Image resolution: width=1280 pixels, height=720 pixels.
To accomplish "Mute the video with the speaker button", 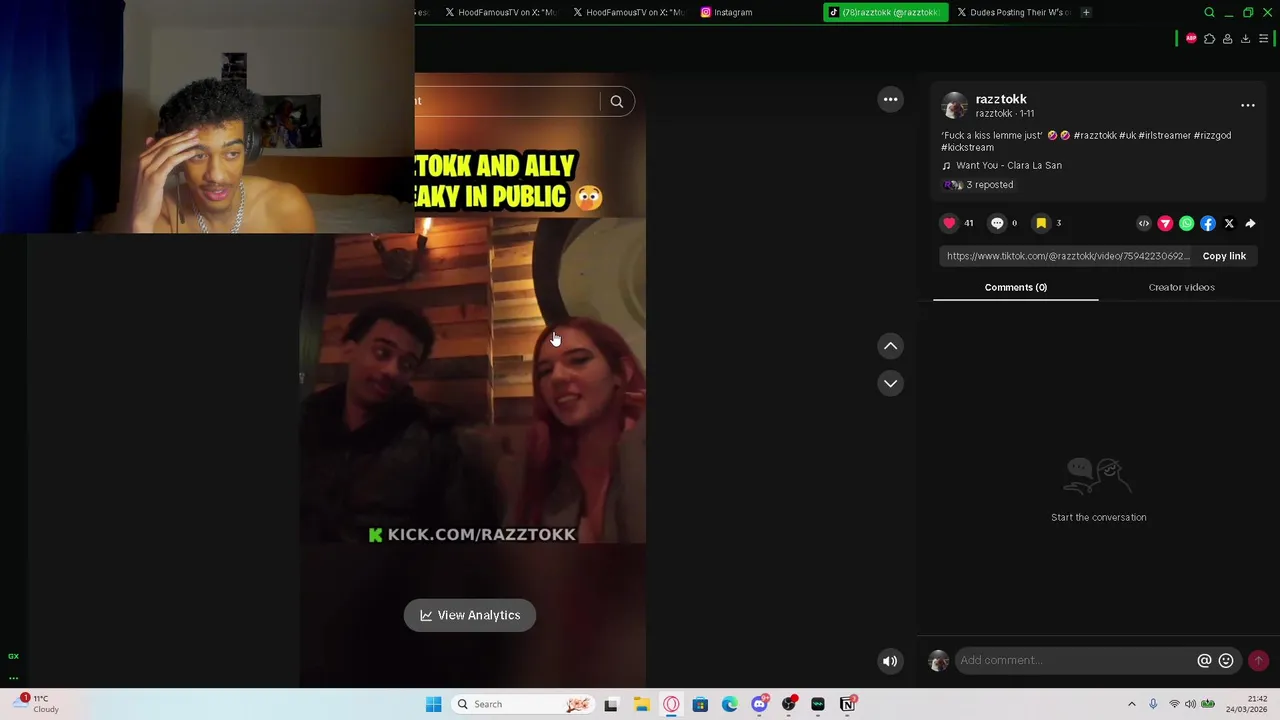I will tap(890, 660).
